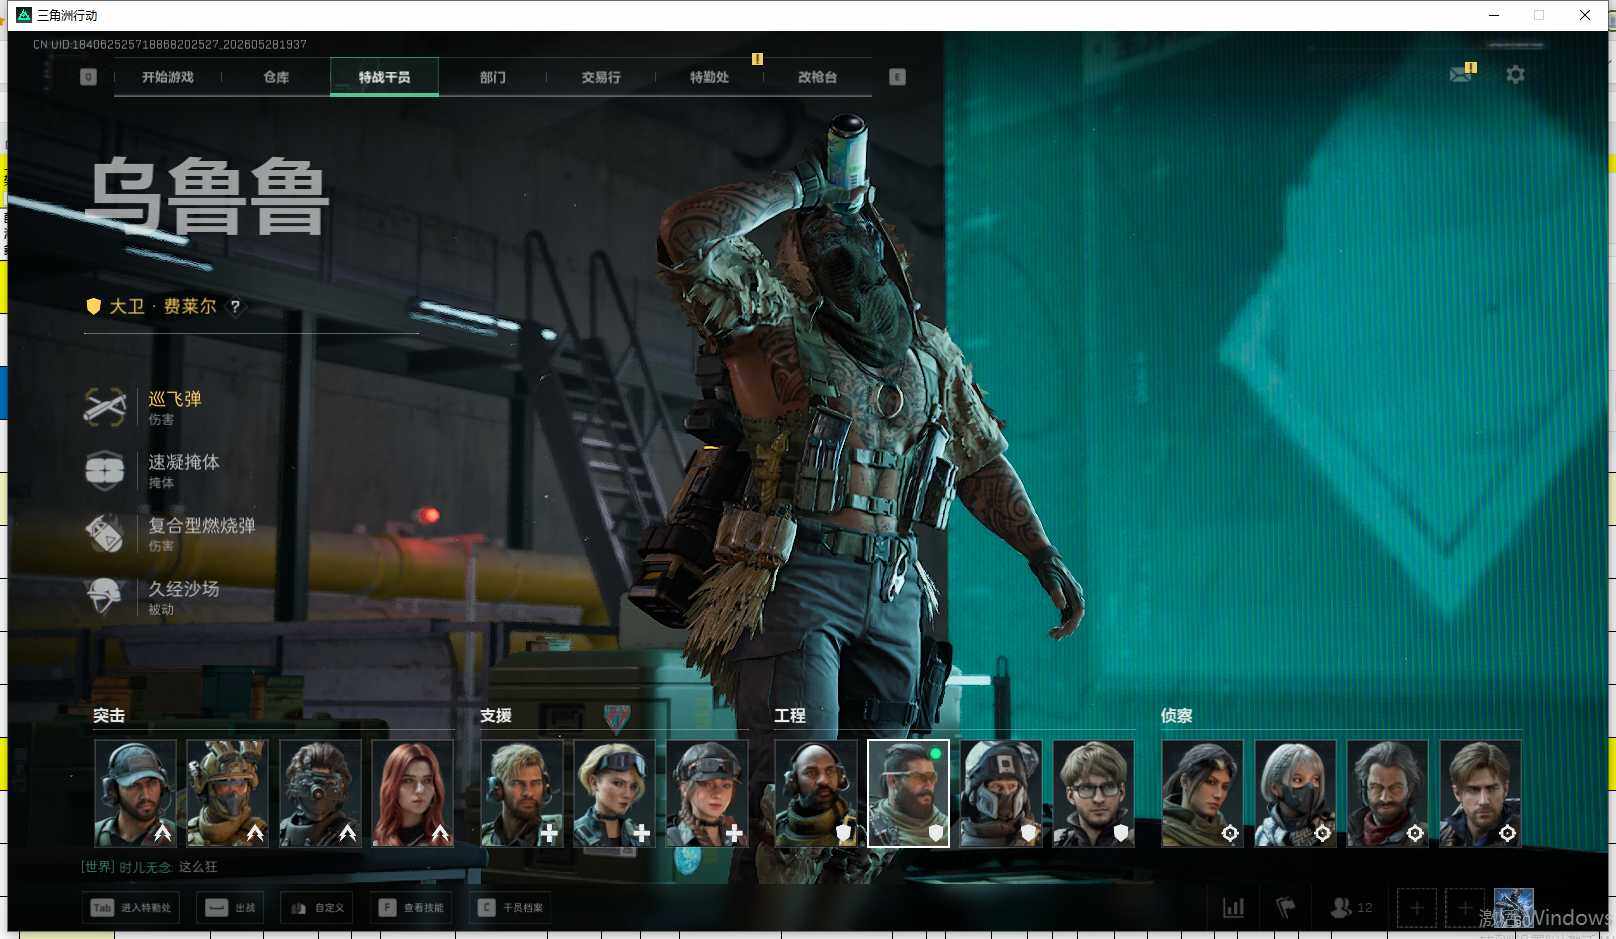Open the world chat message line
Viewport: 1616px width, 939px height.
coord(149,867)
